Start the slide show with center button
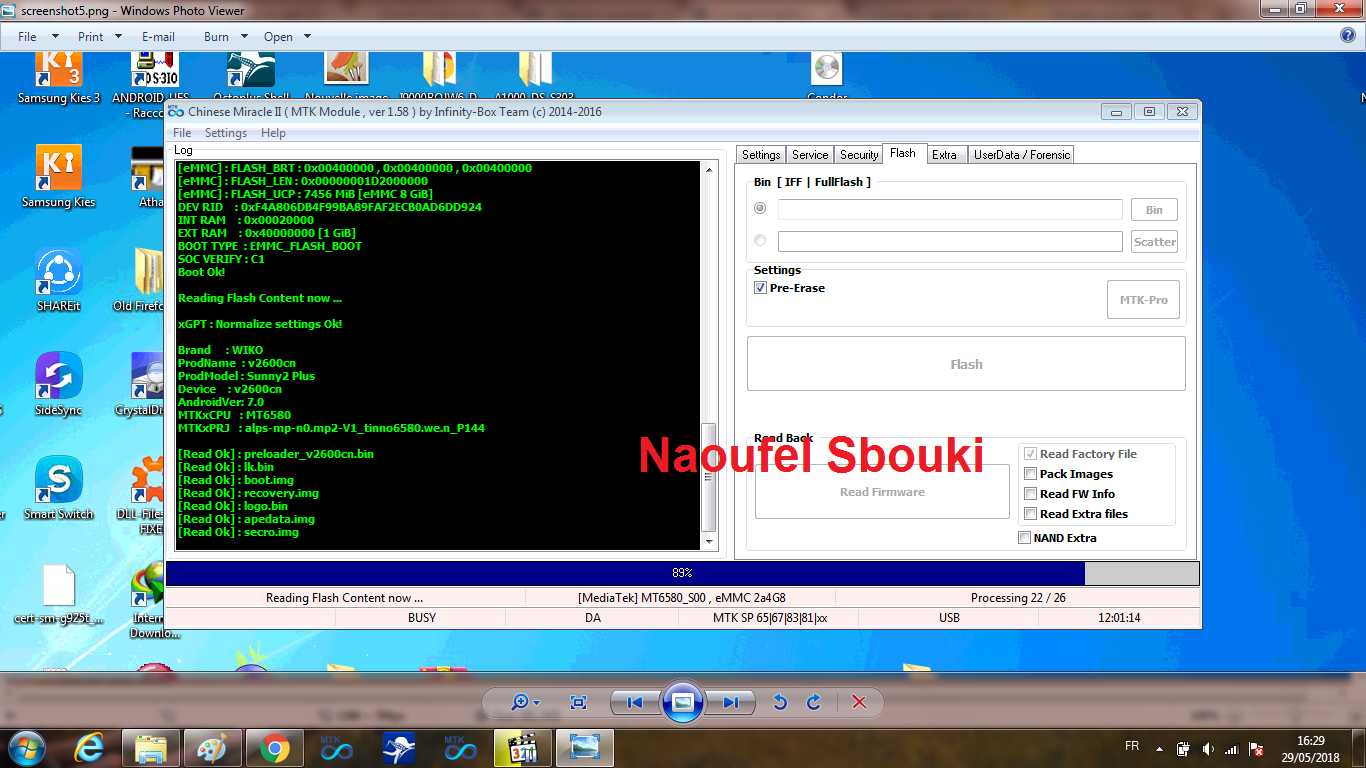The image size is (1366, 768). 682,702
